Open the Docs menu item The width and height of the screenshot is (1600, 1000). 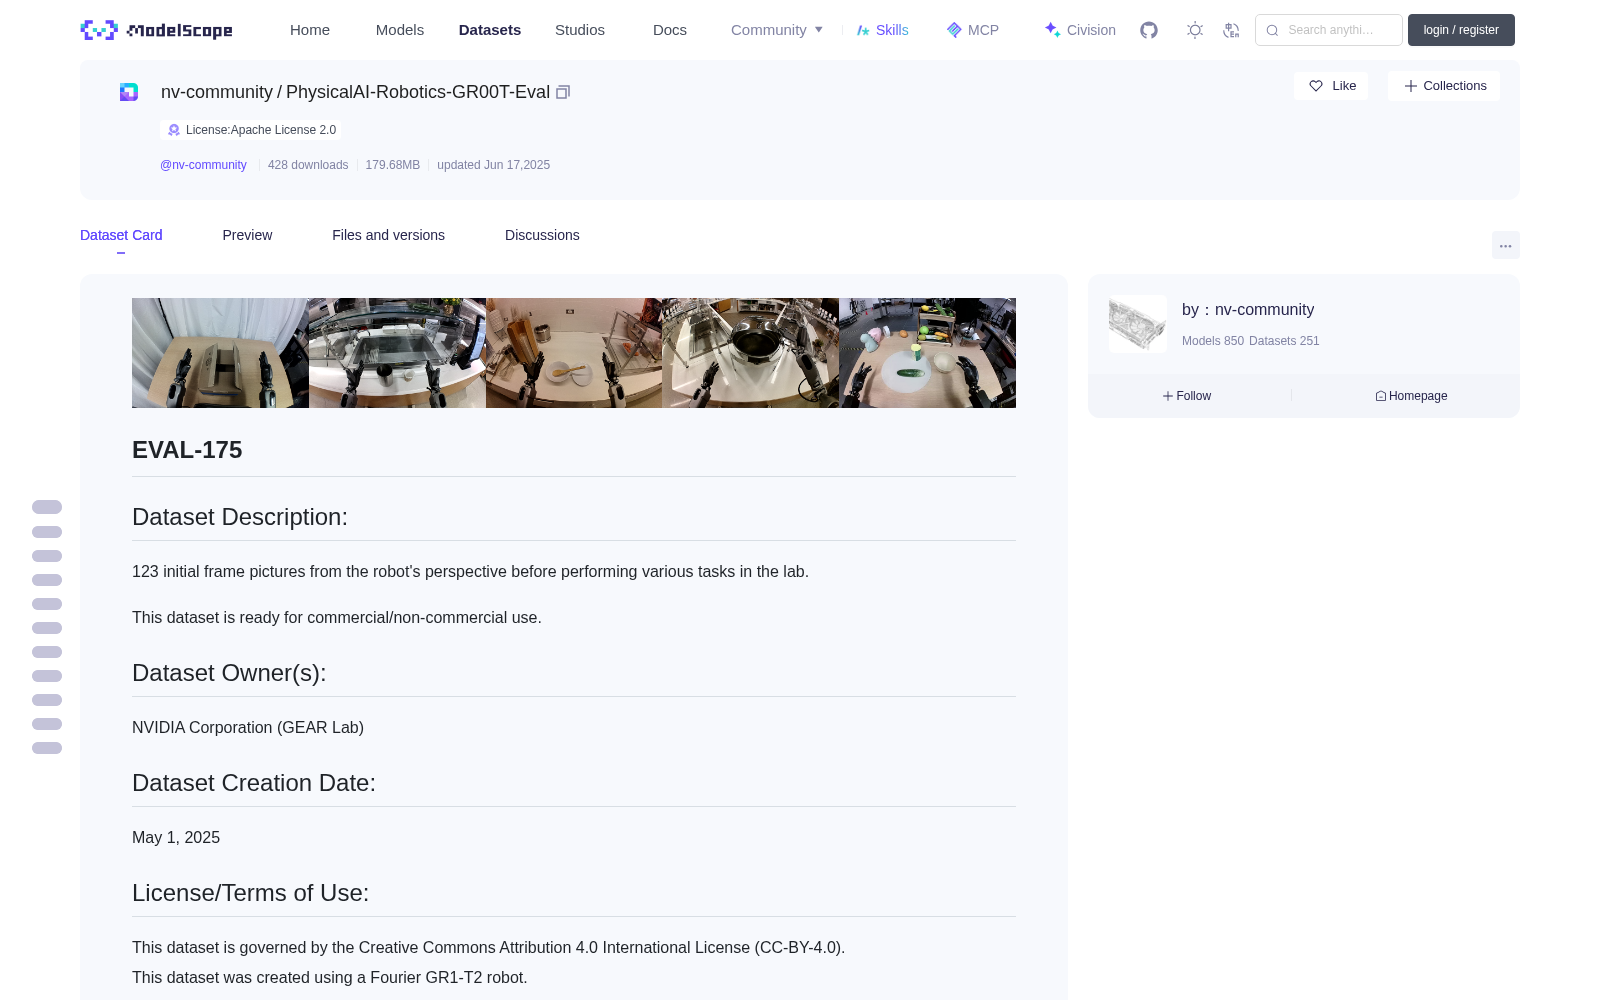pos(670,30)
